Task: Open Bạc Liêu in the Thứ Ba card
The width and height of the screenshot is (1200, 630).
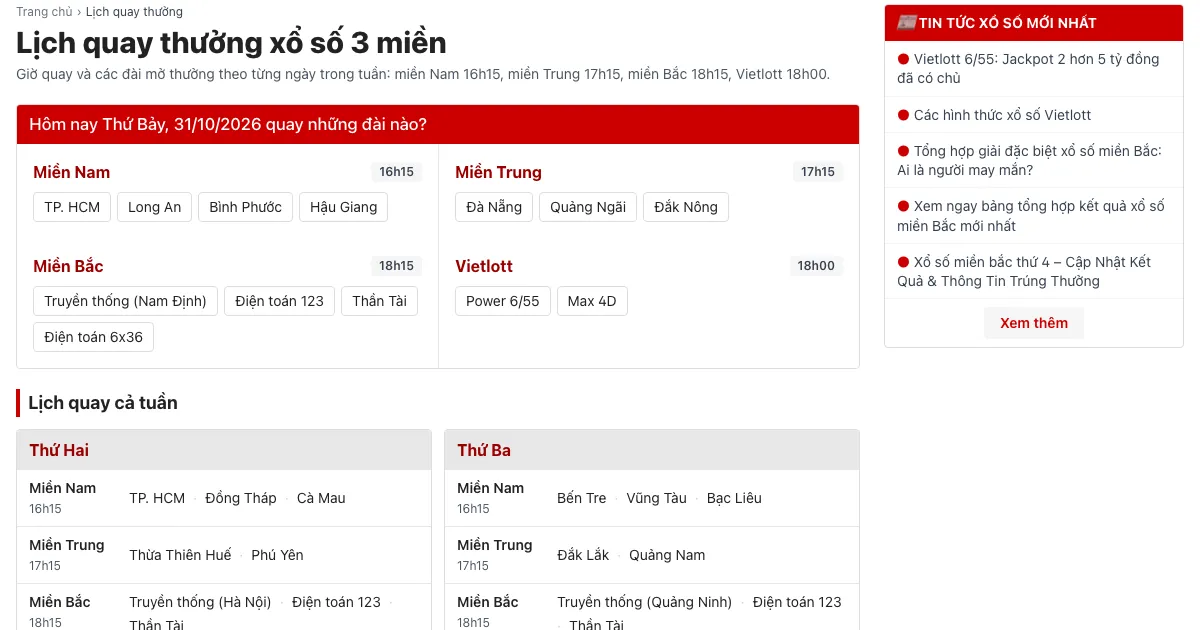Action: 734,498
